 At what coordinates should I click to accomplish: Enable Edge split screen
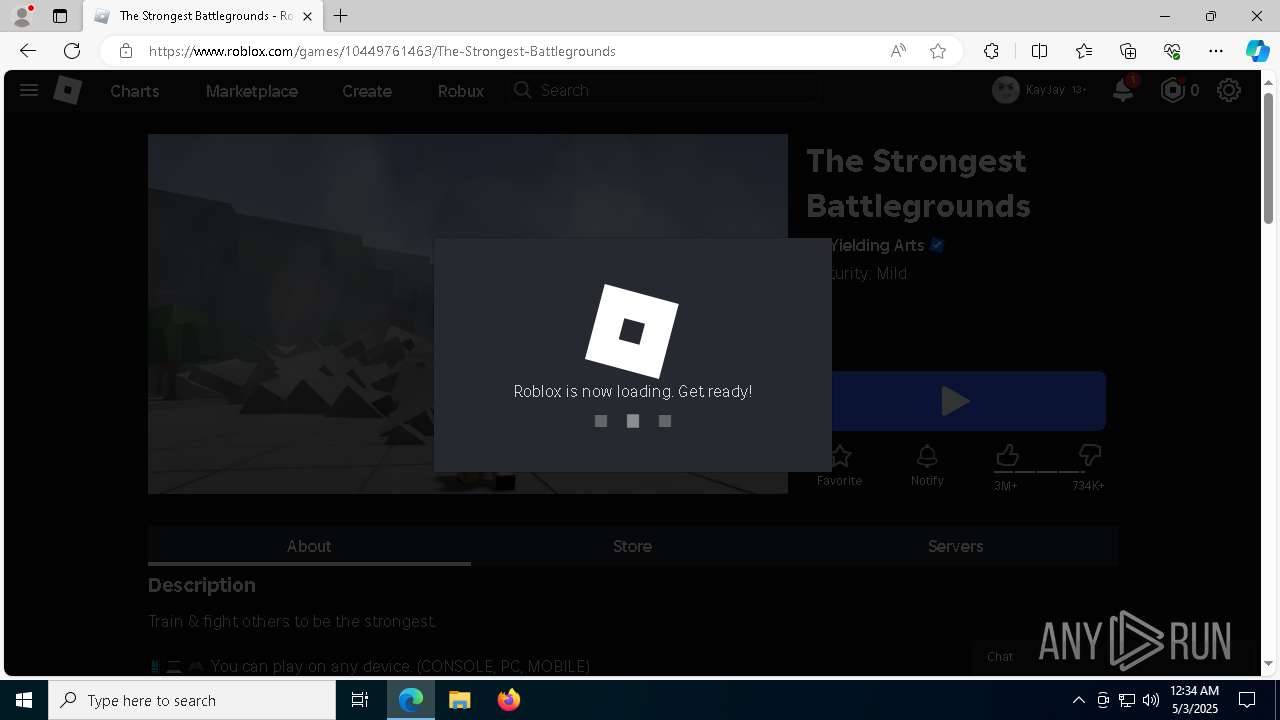click(x=1039, y=51)
